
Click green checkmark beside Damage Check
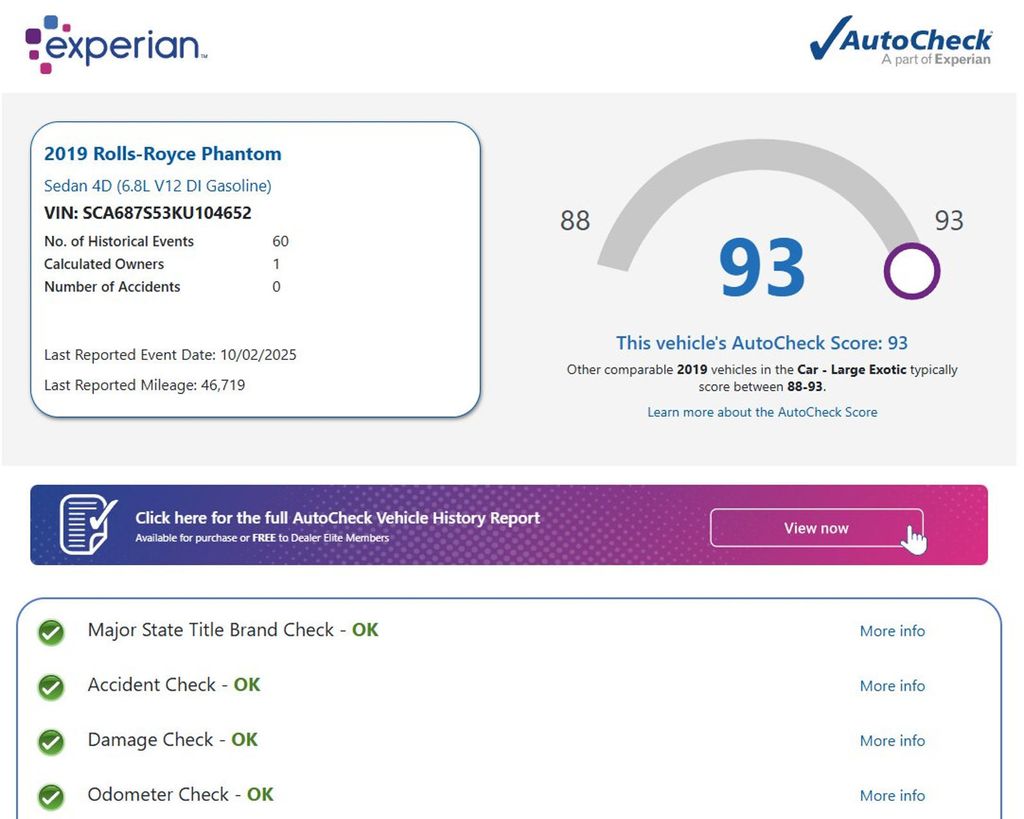click(x=51, y=742)
